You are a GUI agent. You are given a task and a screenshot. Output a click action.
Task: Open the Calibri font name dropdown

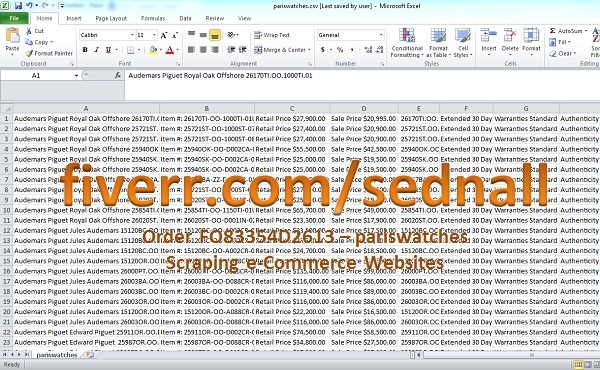(132, 35)
